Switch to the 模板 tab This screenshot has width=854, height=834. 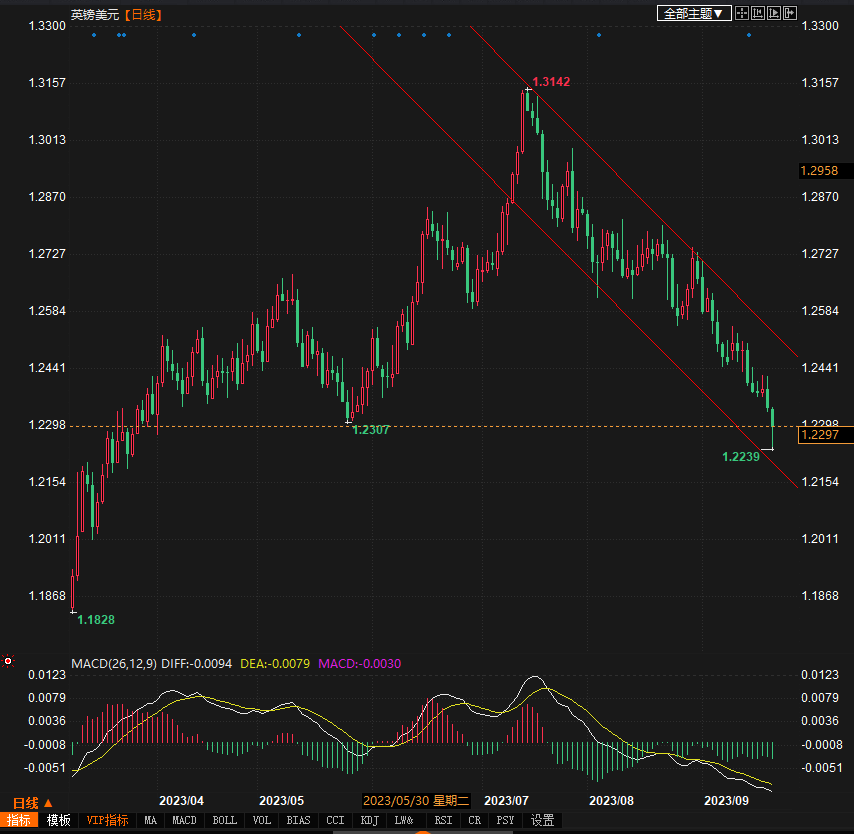coord(59,820)
